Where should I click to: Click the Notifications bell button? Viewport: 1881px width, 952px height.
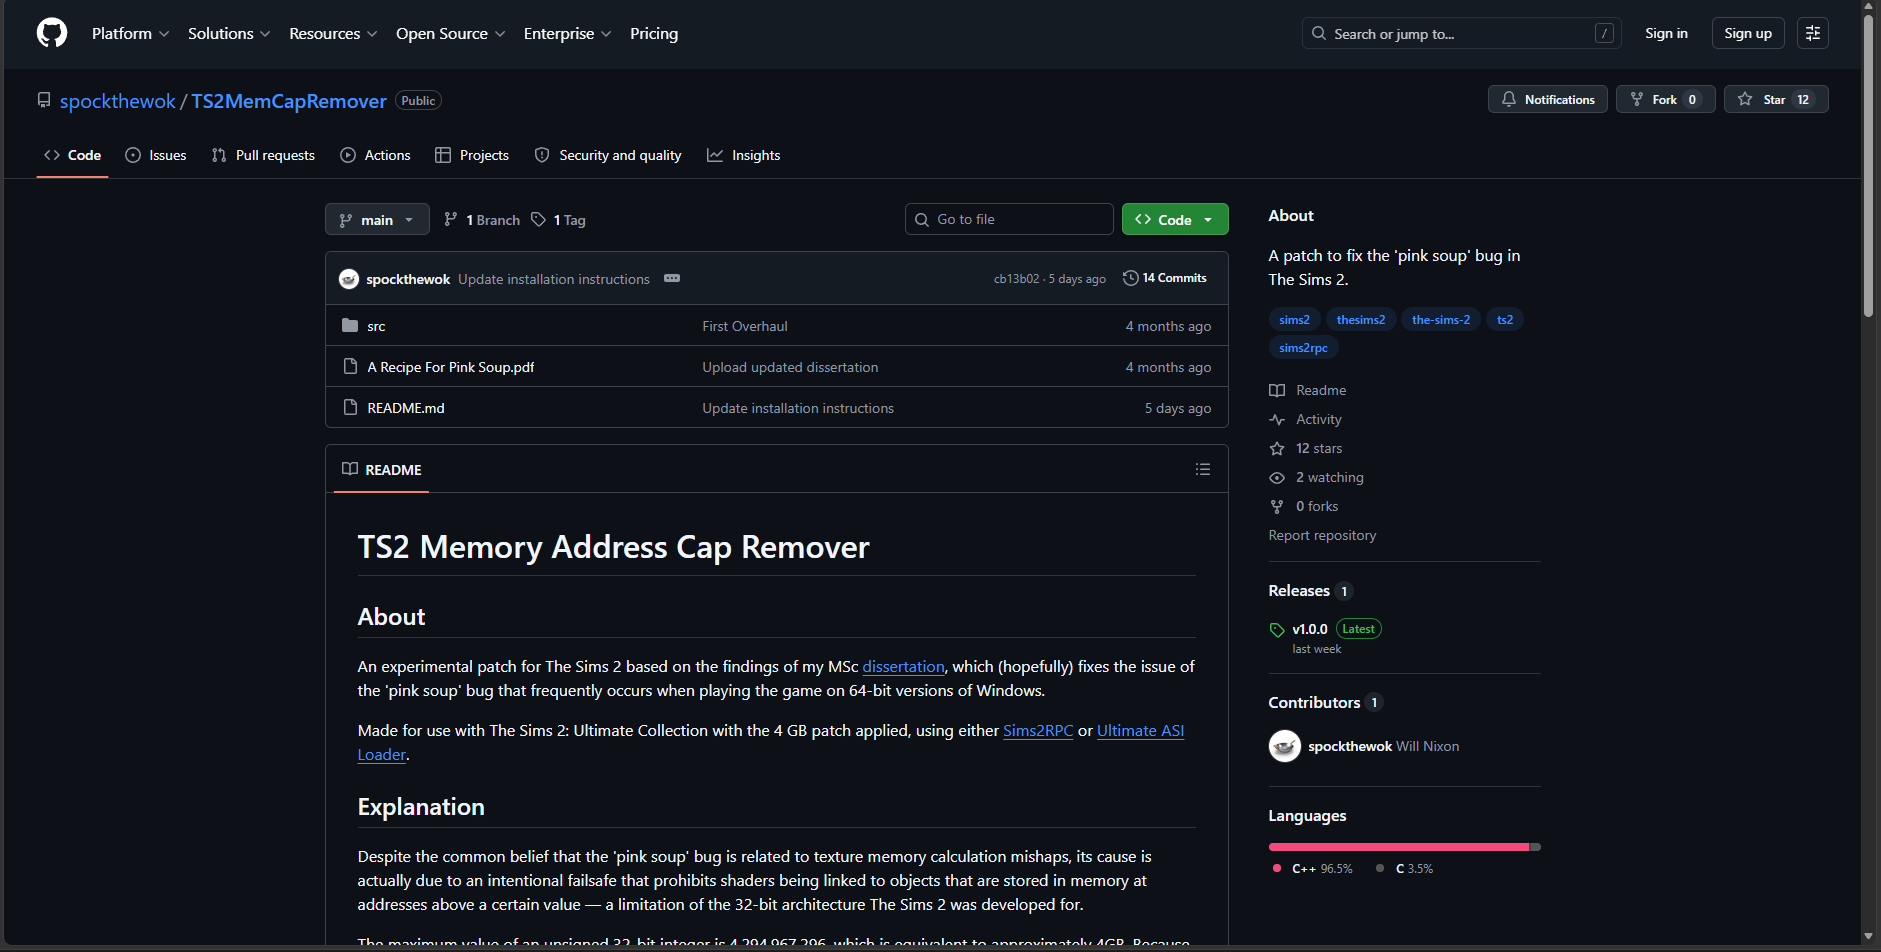[x=1548, y=99]
